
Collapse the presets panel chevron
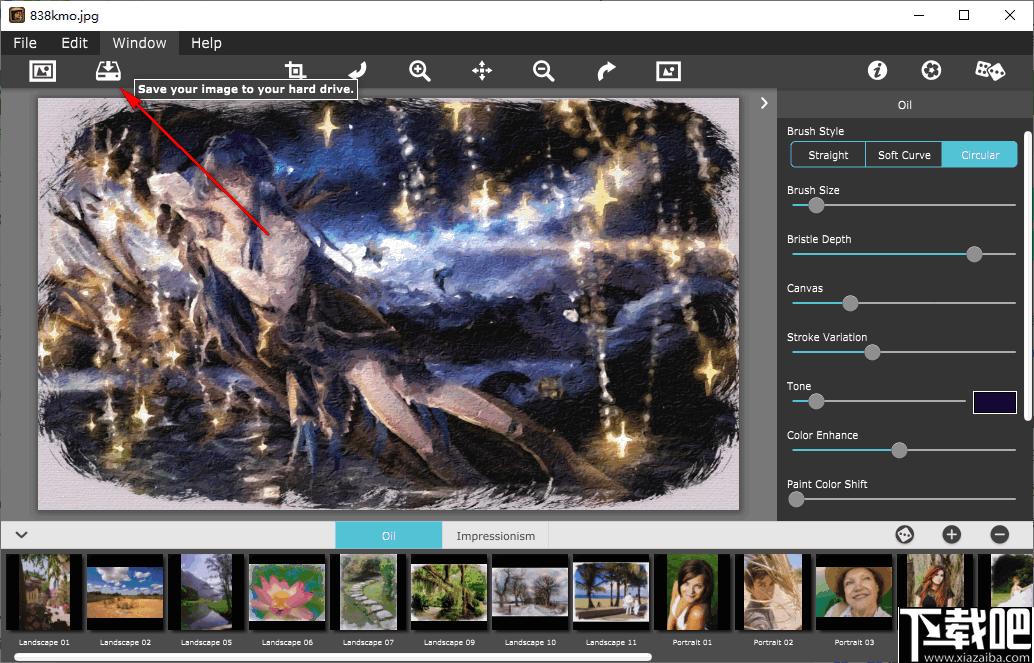pos(21,534)
